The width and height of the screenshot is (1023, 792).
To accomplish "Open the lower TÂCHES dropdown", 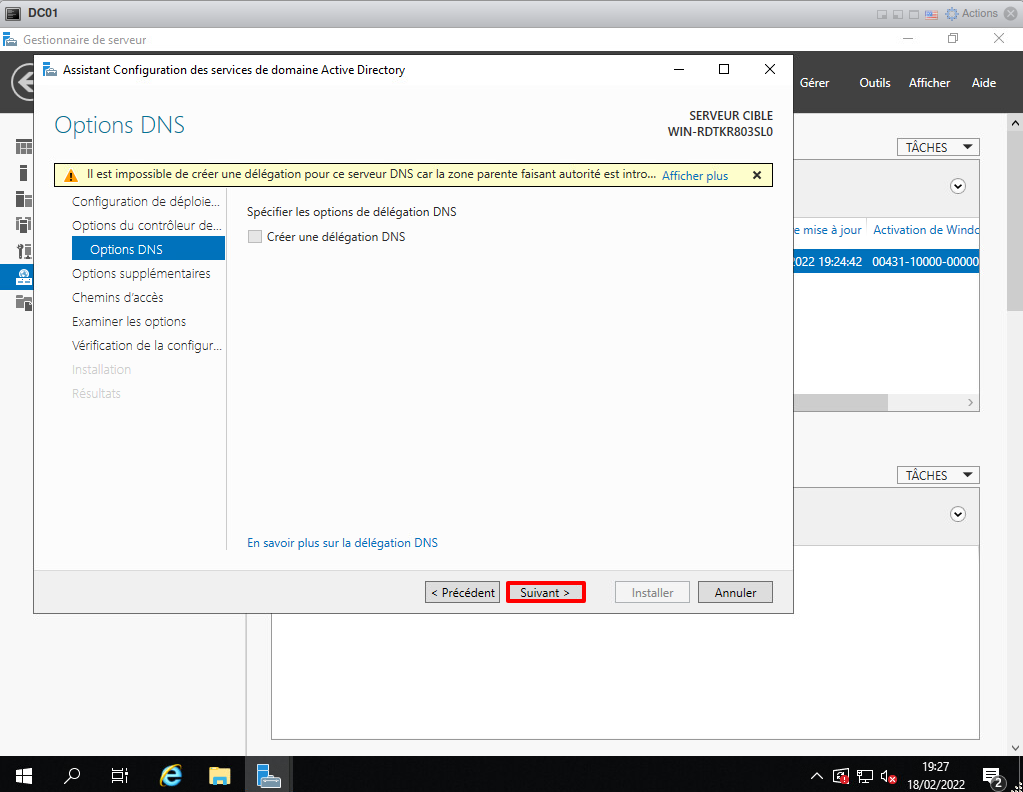I will (x=937, y=475).
